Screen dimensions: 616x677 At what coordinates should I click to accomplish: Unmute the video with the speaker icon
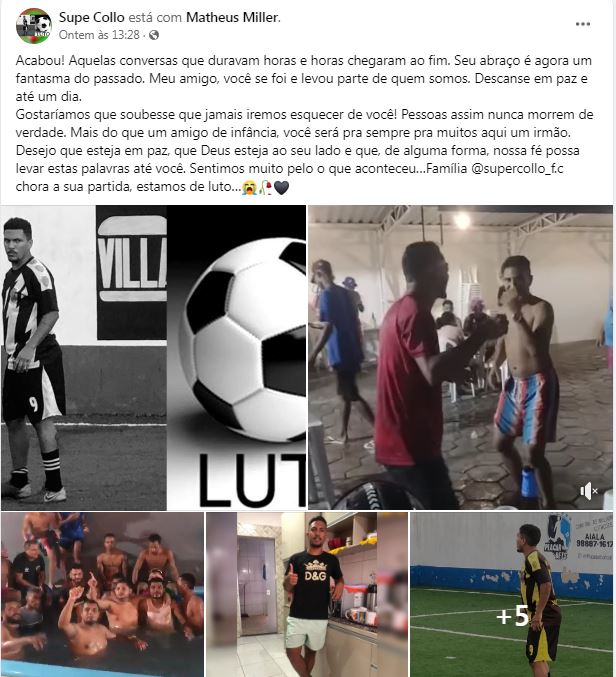click(x=588, y=491)
